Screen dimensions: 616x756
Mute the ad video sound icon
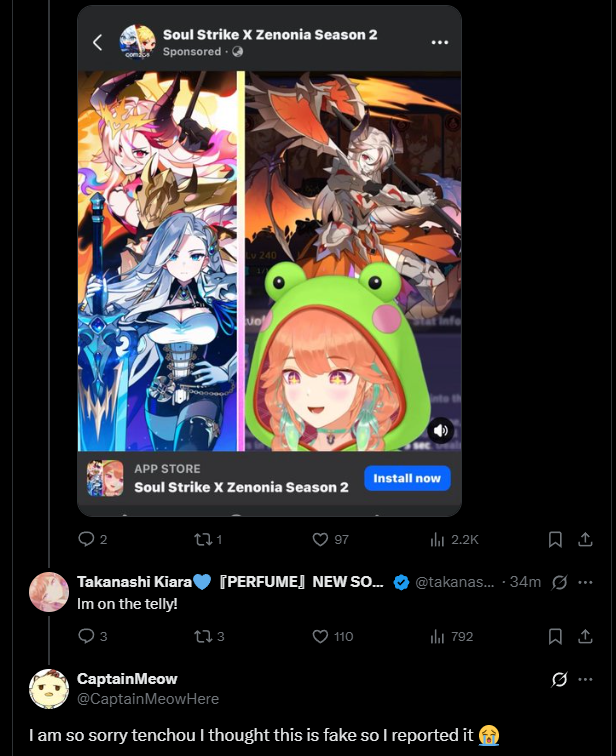(441, 430)
